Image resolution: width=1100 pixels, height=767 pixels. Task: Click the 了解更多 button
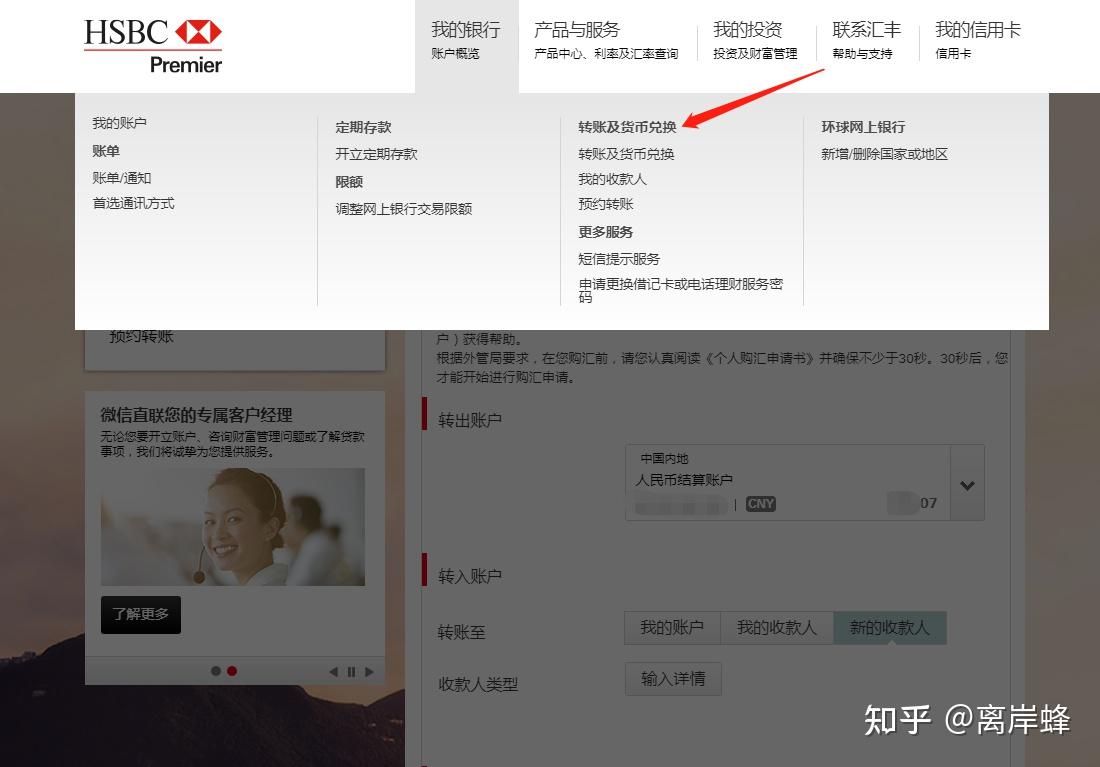[x=140, y=615]
